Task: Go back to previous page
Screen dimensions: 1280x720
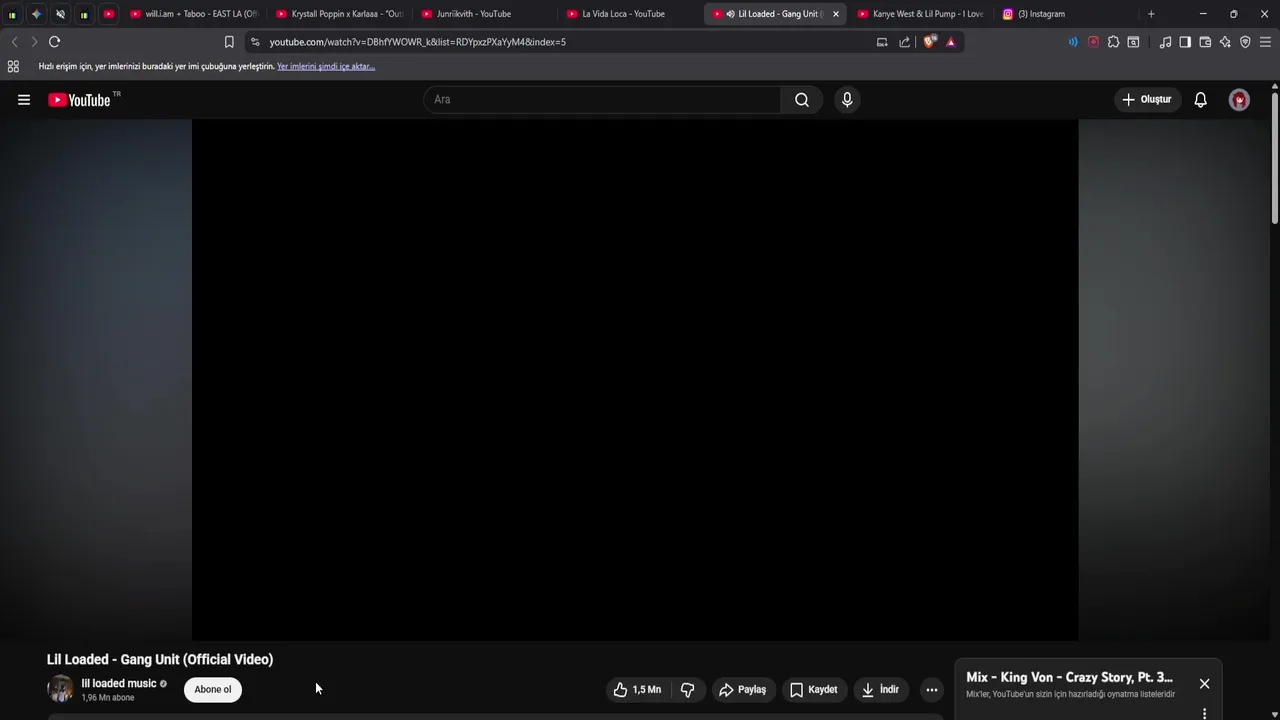Action: 14,42
